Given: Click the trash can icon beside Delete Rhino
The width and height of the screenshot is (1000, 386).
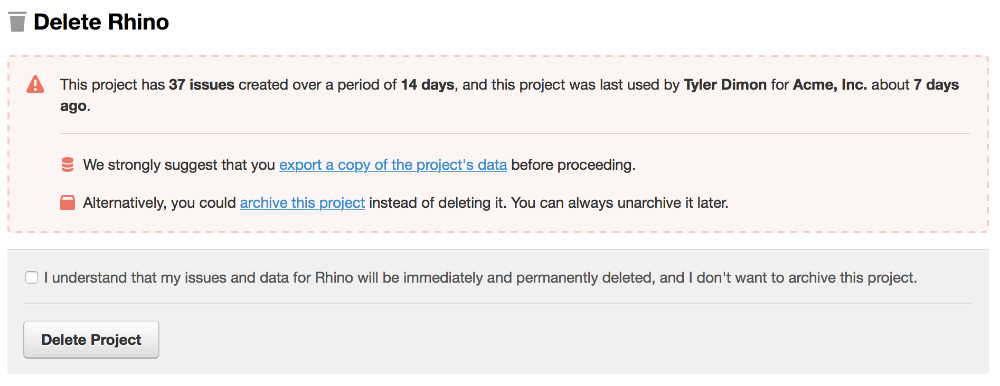Looking at the screenshot, I should tap(17, 23).
